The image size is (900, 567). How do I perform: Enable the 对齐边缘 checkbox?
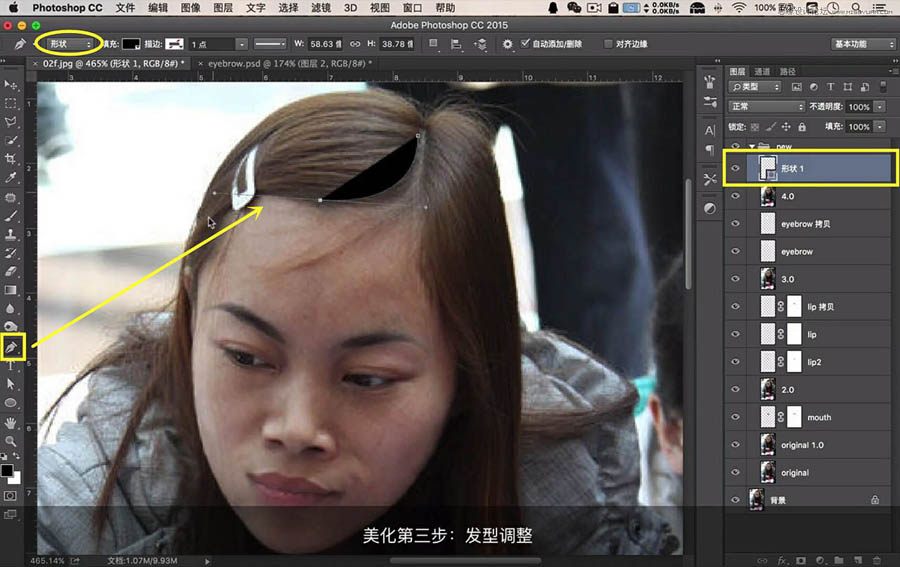click(x=608, y=44)
